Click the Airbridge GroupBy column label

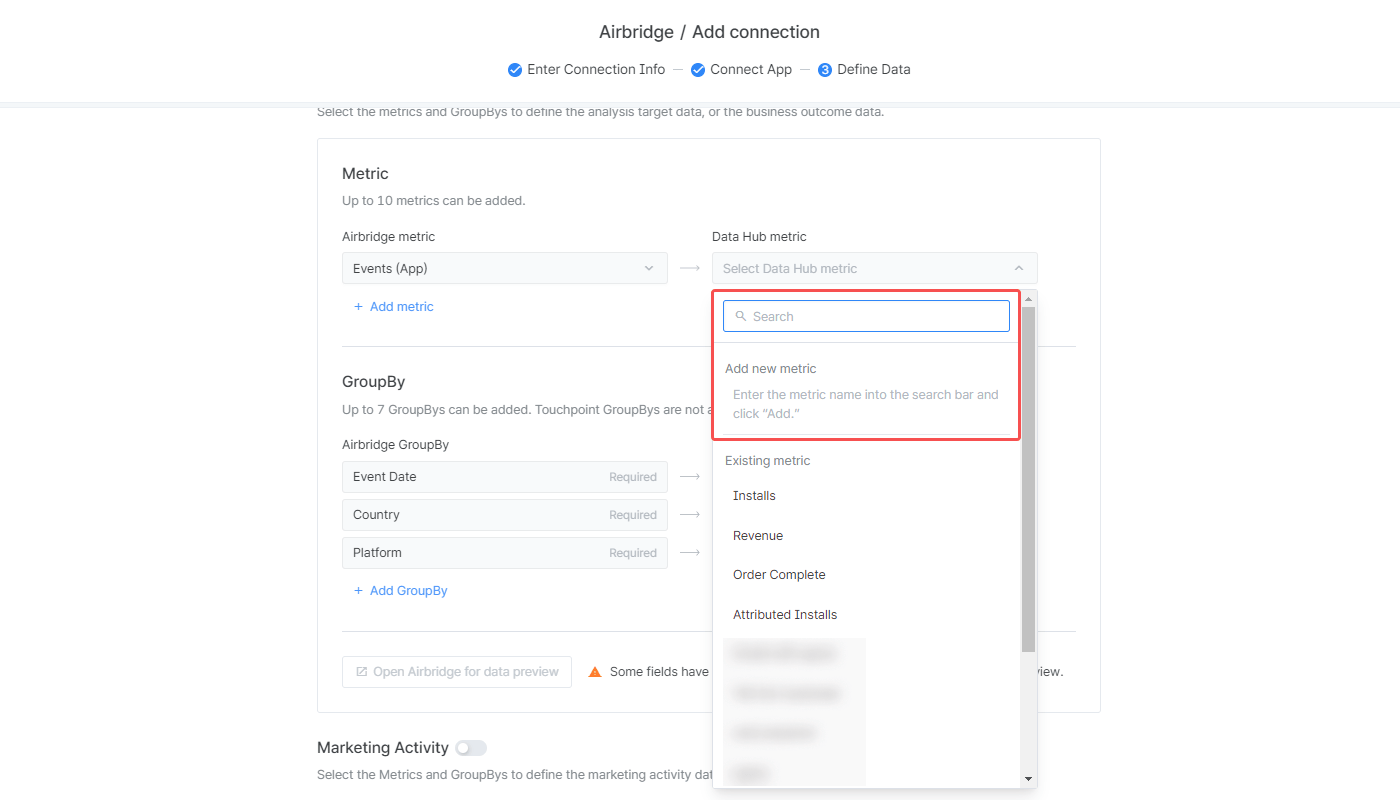point(396,445)
